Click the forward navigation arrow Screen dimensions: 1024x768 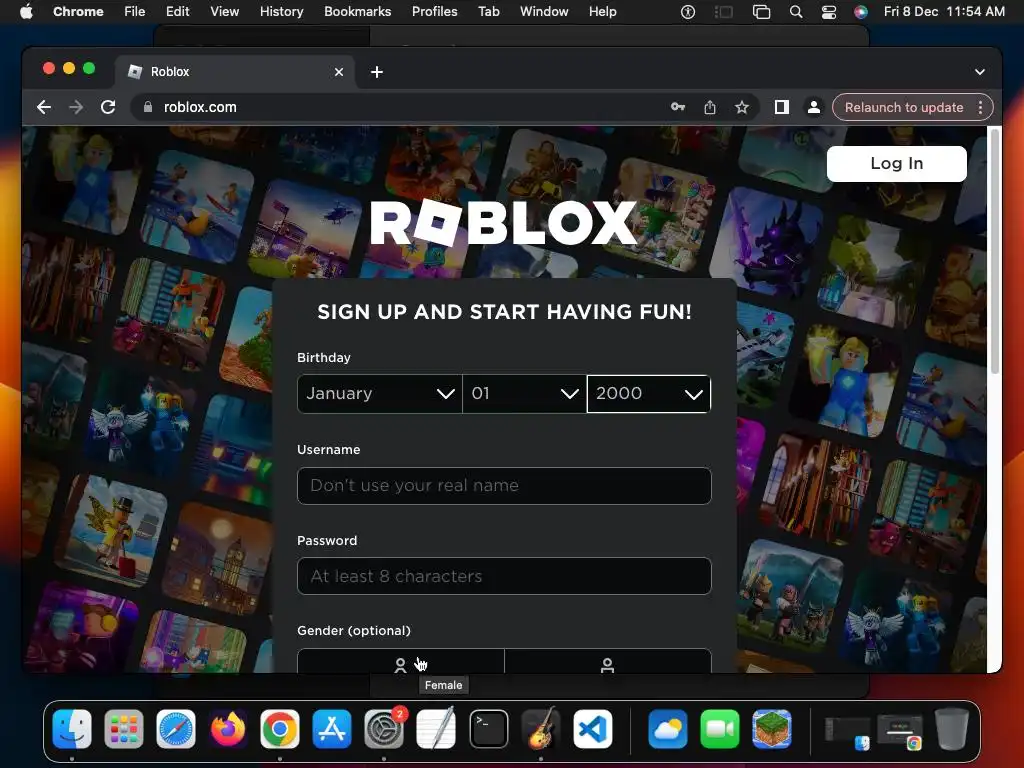(76, 107)
